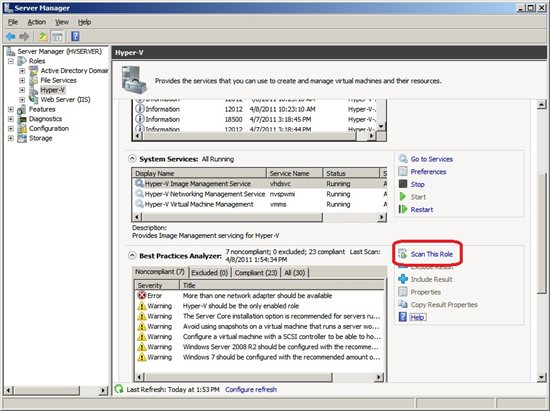Screen dimensions: 550x411
Task: Click the black Stop service icon
Action: (403, 184)
